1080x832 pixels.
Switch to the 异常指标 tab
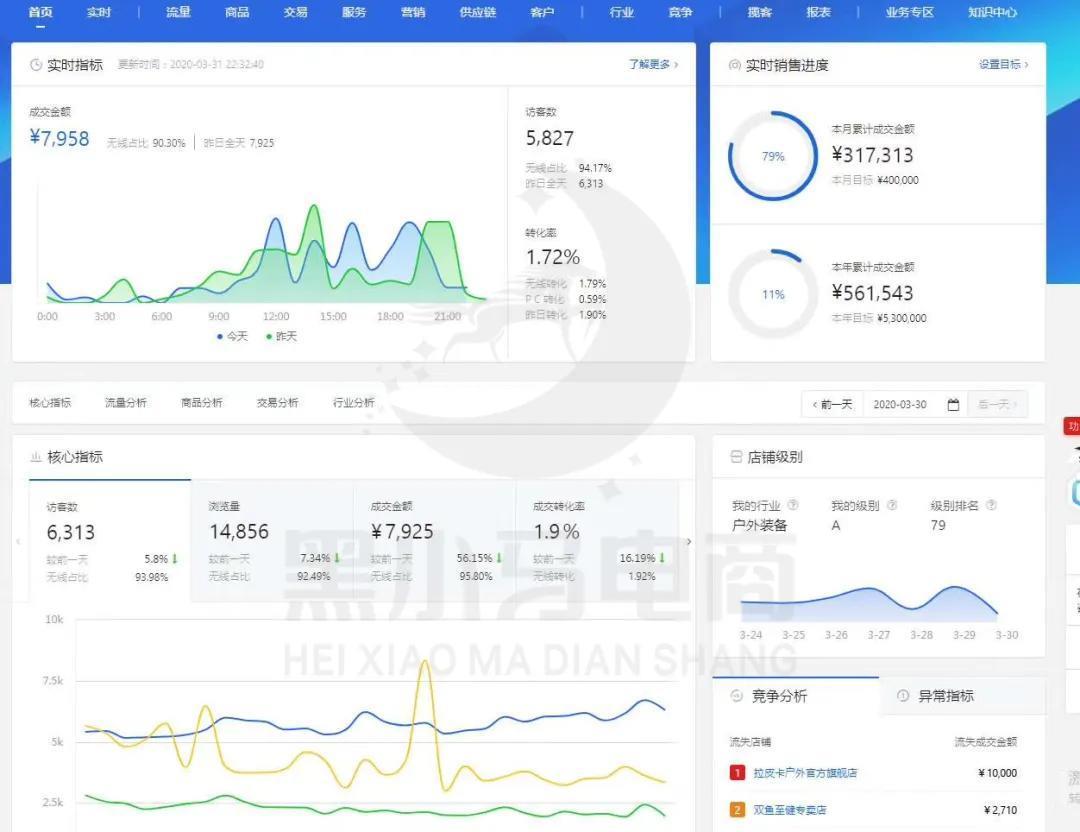[x=945, y=696]
